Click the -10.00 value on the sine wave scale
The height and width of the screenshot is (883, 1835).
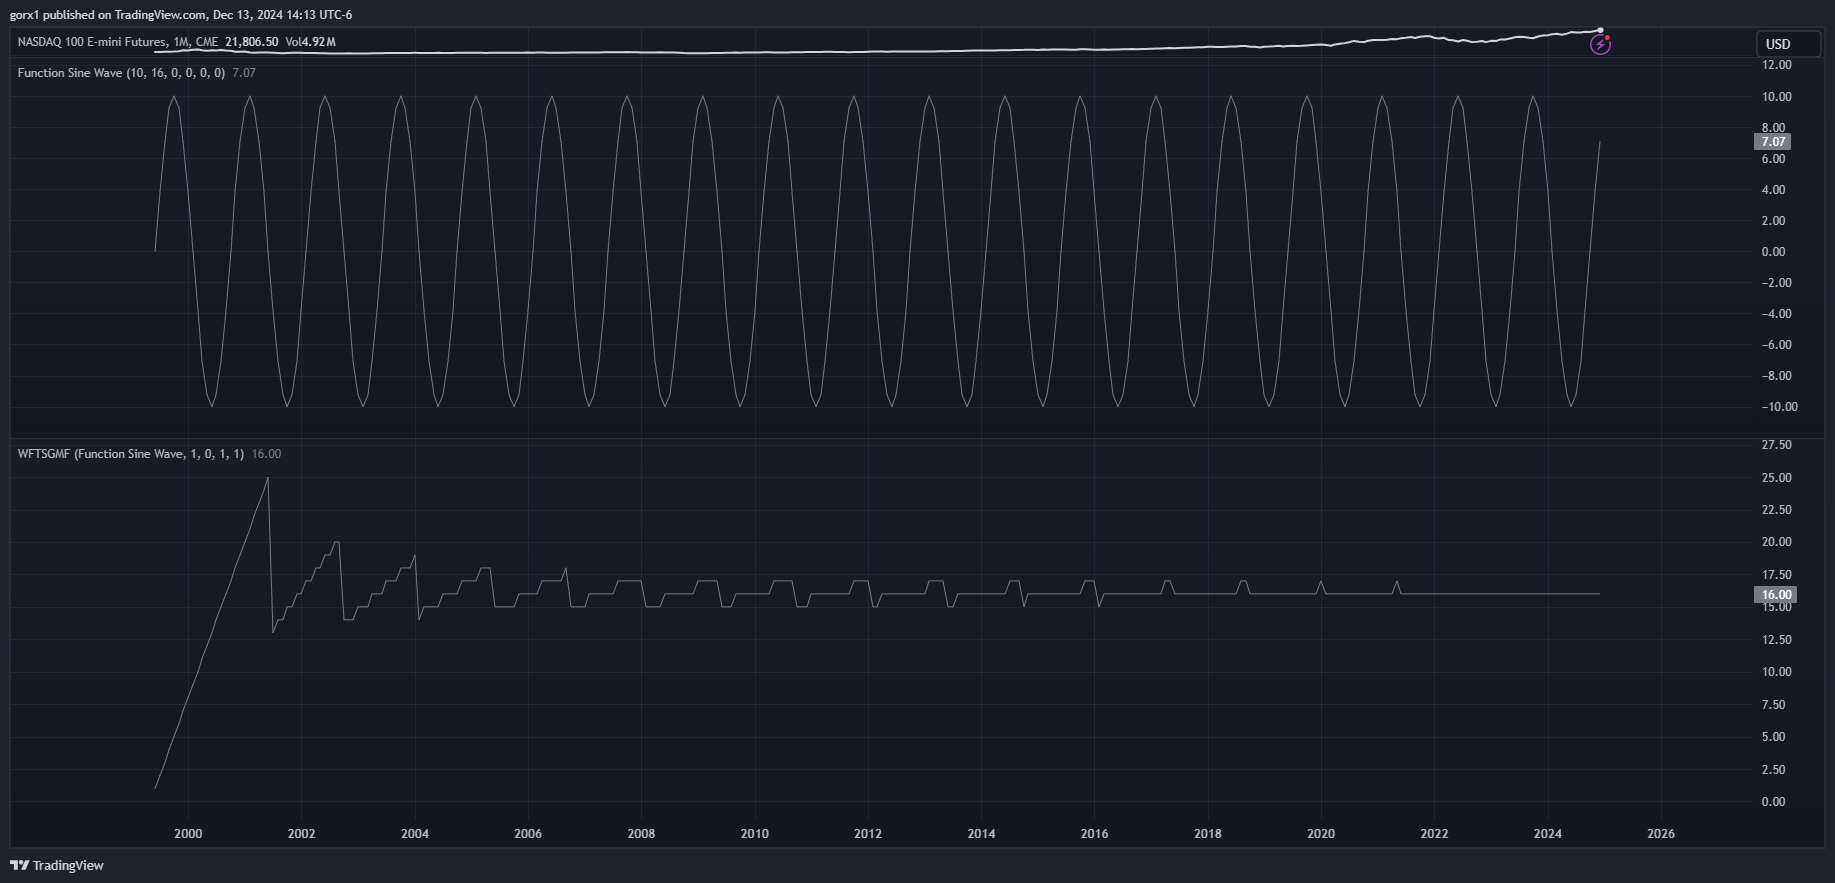pos(1779,407)
